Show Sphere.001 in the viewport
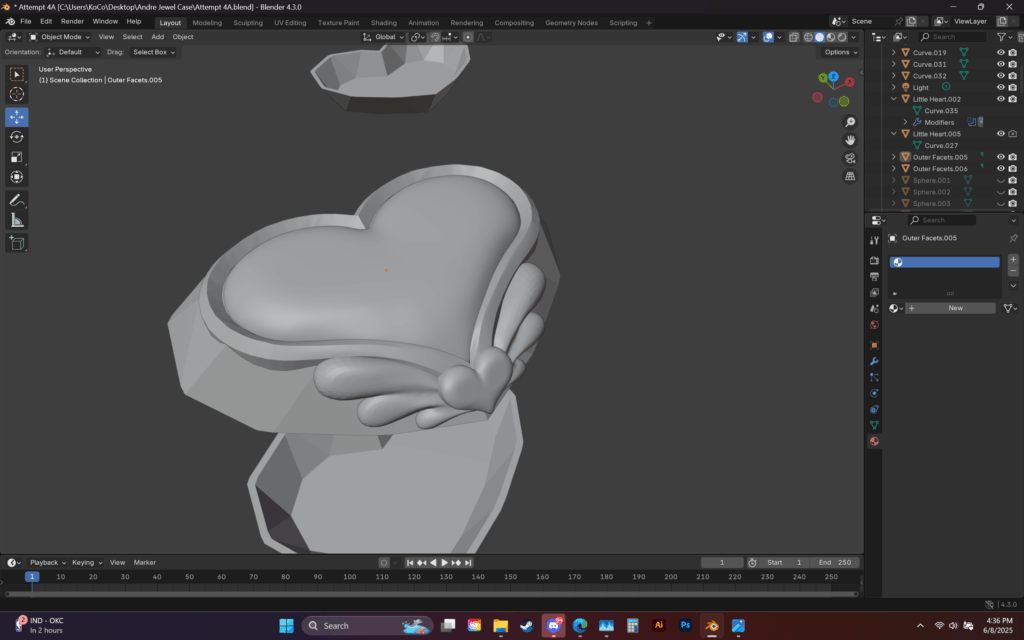This screenshot has width=1024, height=640. point(1000,180)
